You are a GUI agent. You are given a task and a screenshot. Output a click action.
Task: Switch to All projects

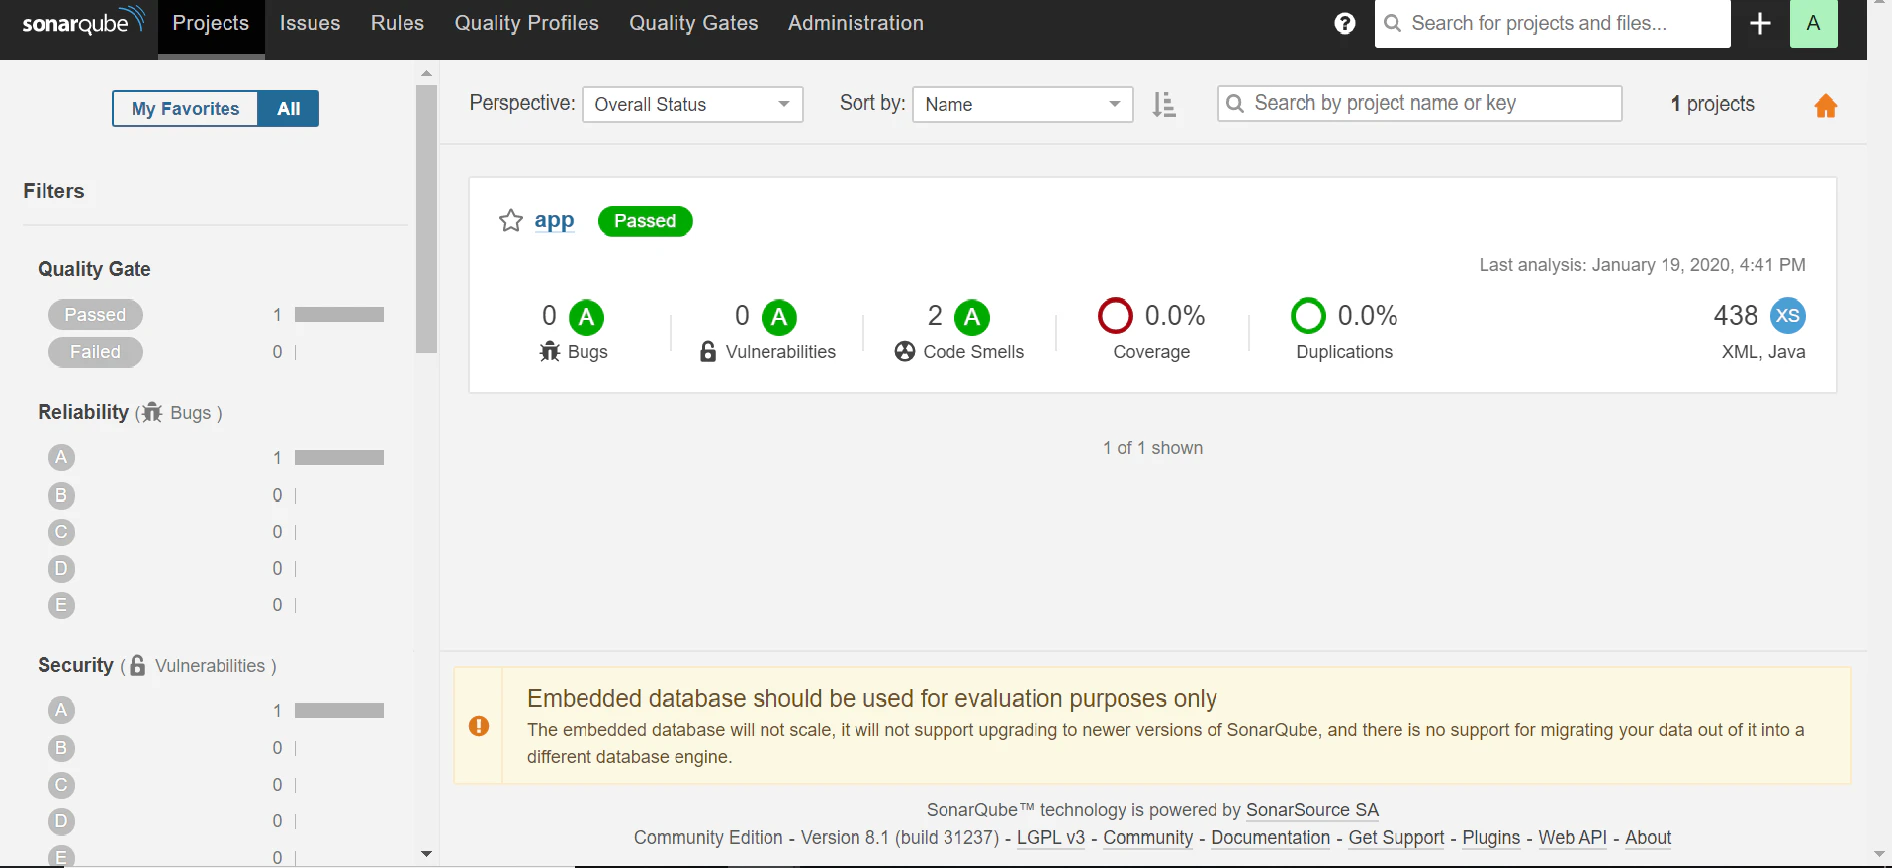click(x=289, y=109)
